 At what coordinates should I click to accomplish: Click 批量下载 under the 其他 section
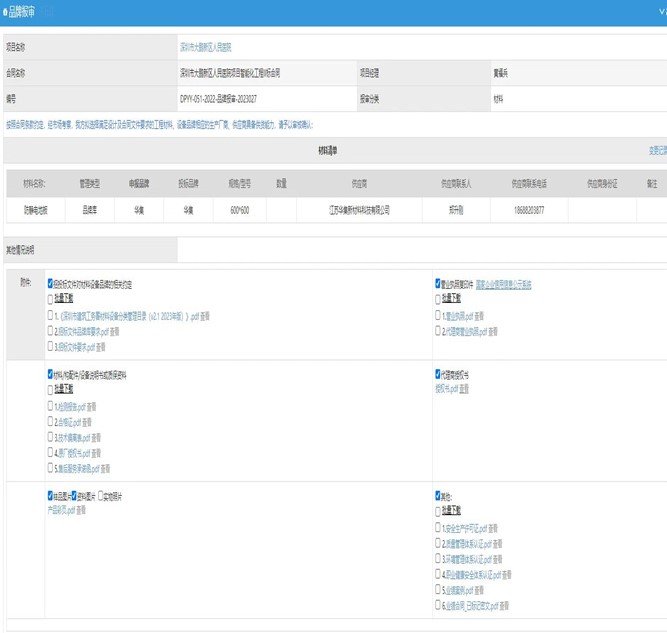(x=451, y=510)
